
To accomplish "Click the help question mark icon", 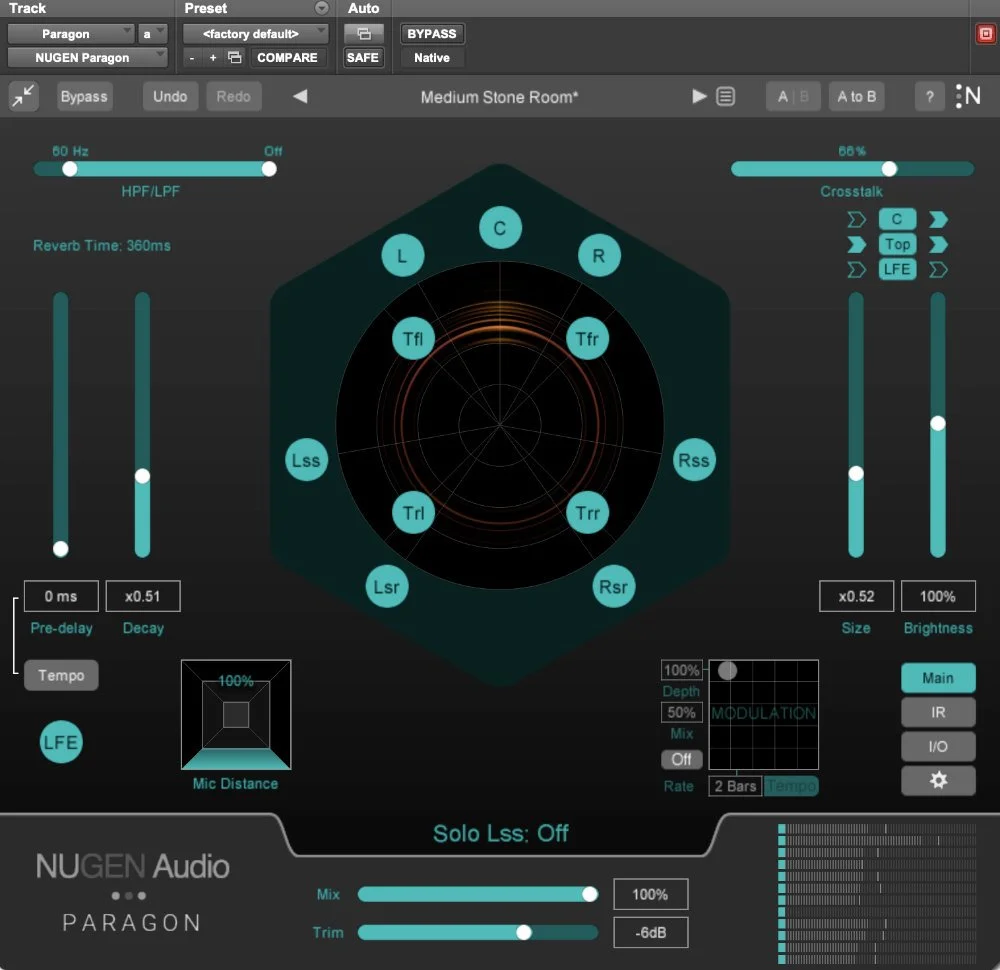I will click(x=929, y=96).
